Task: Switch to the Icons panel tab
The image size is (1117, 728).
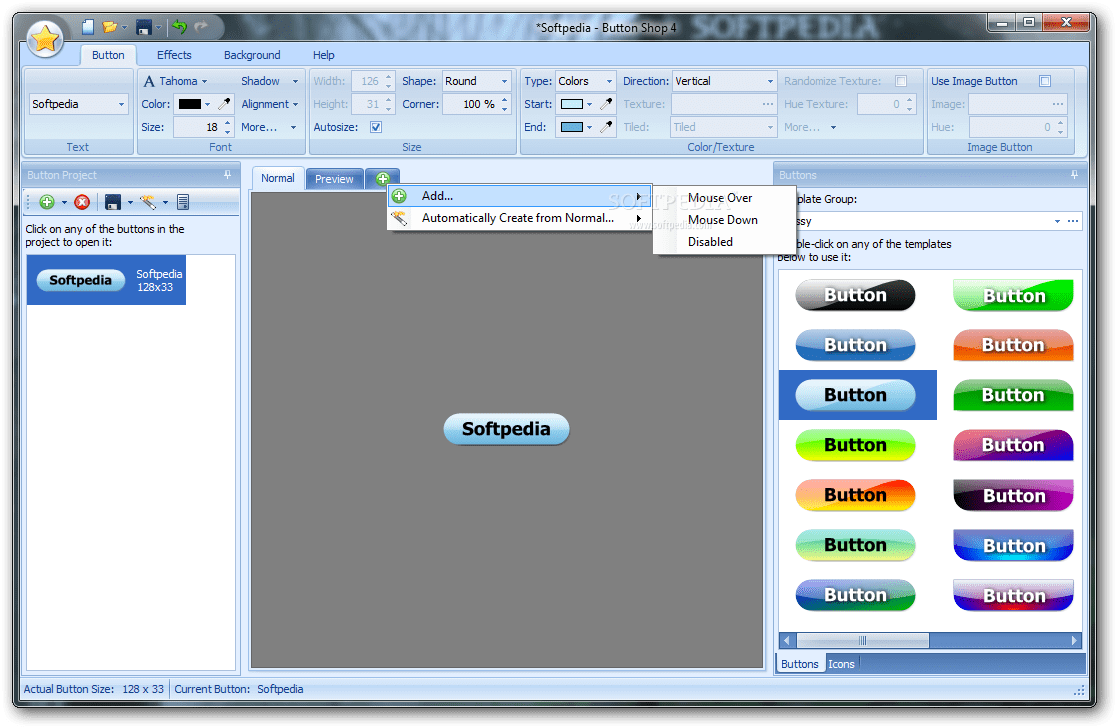Action: tap(841, 664)
